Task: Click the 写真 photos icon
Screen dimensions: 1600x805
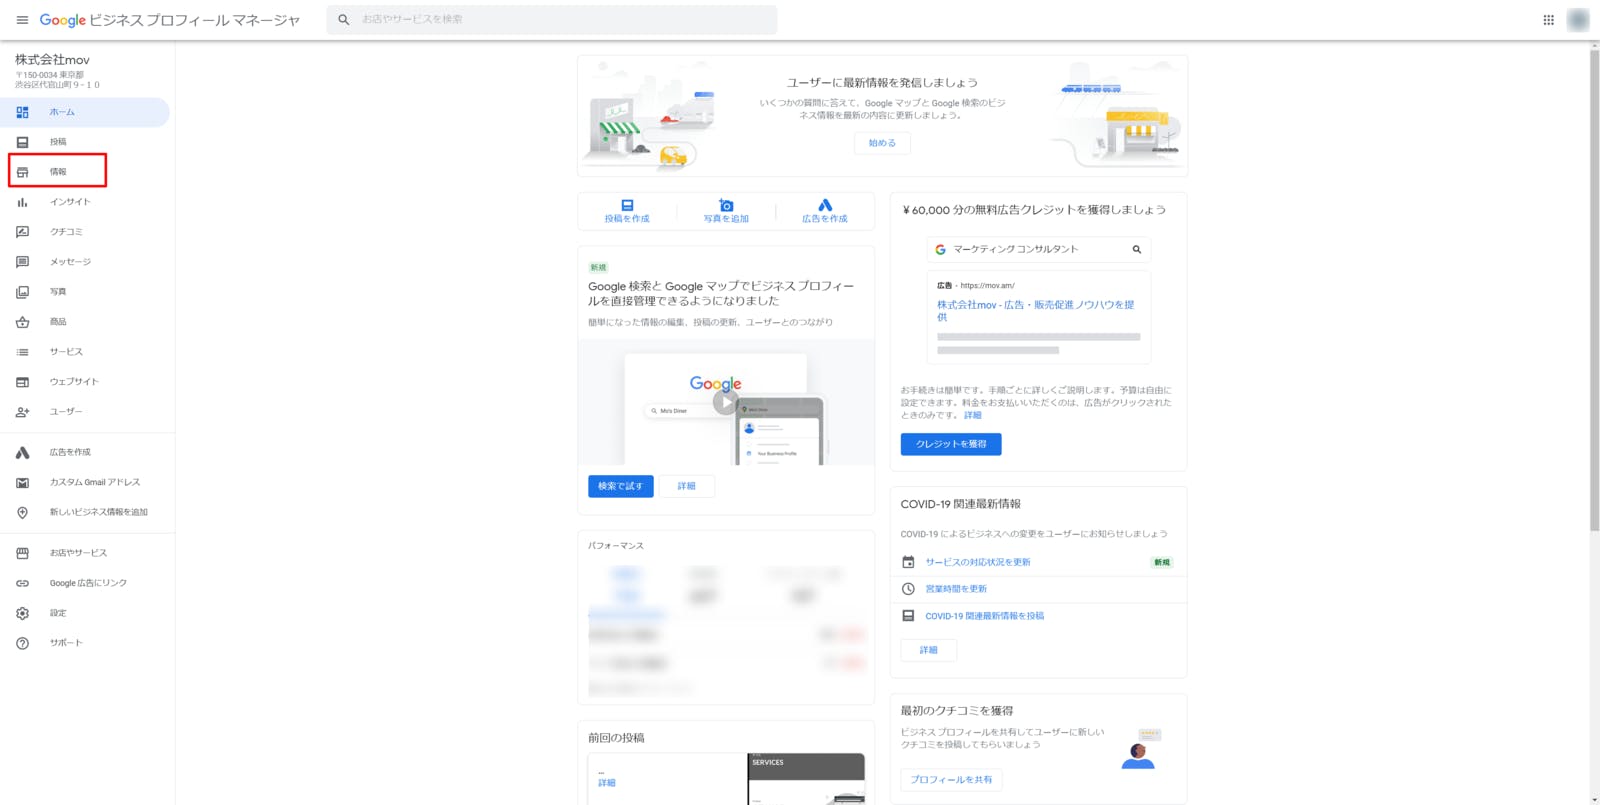Action: [22, 292]
